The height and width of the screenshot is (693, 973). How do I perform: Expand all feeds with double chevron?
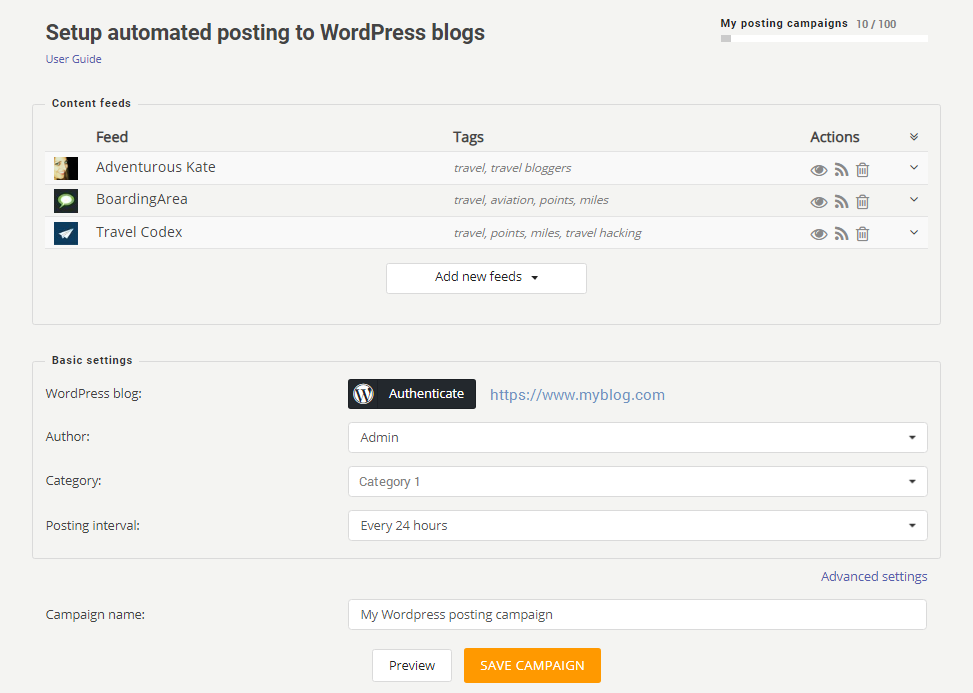tap(913, 136)
